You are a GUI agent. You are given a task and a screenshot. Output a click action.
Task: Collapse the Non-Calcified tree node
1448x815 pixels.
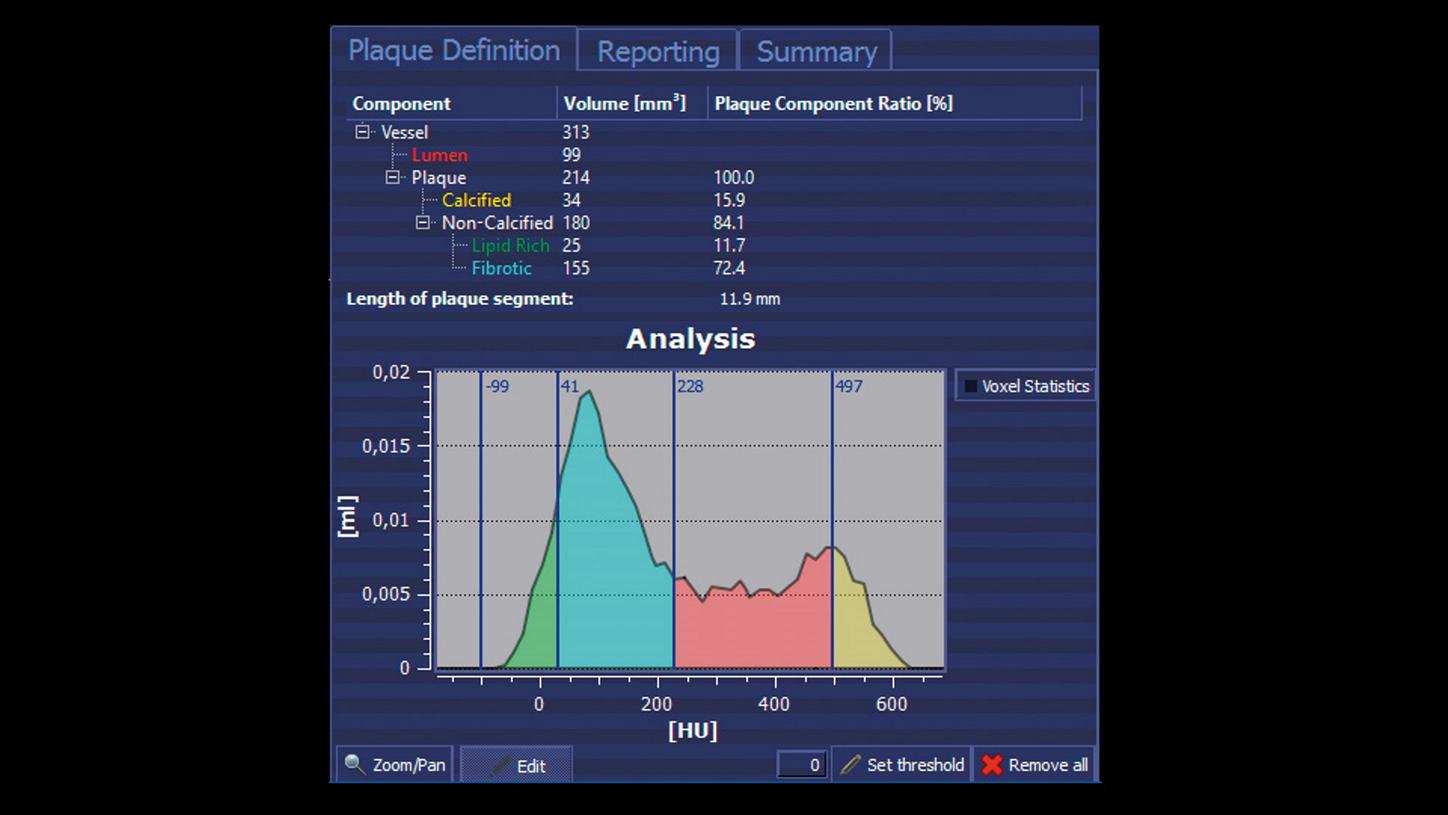(423, 223)
